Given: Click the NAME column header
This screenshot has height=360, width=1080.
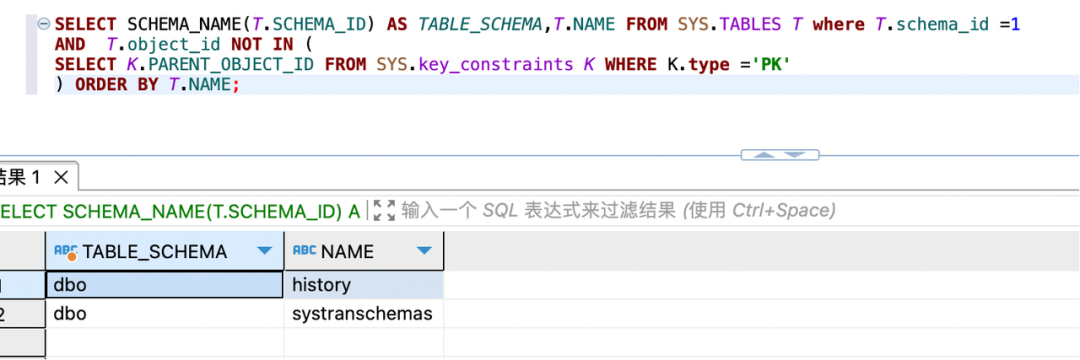Looking at the screenshot, I should coord(364,251).
